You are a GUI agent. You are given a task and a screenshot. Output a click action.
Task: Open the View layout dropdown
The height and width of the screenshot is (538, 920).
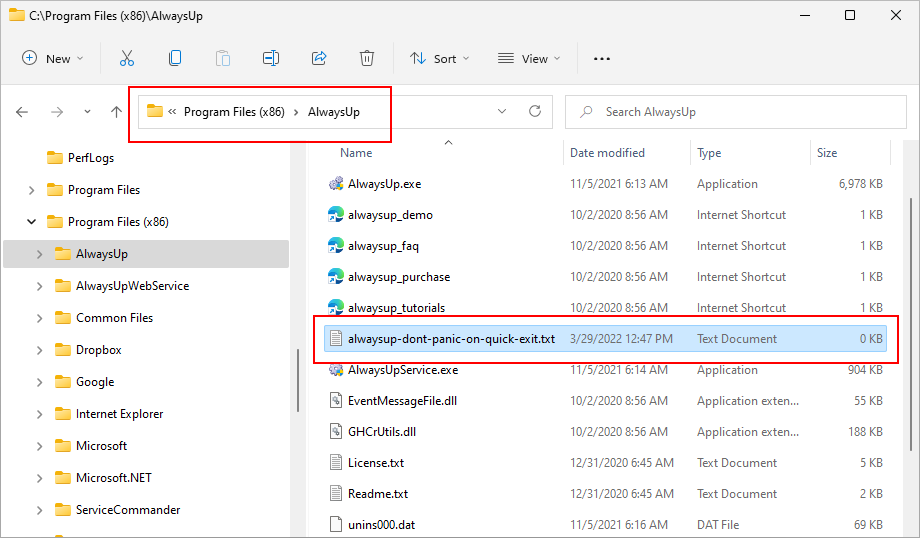(x=529, y=59)
